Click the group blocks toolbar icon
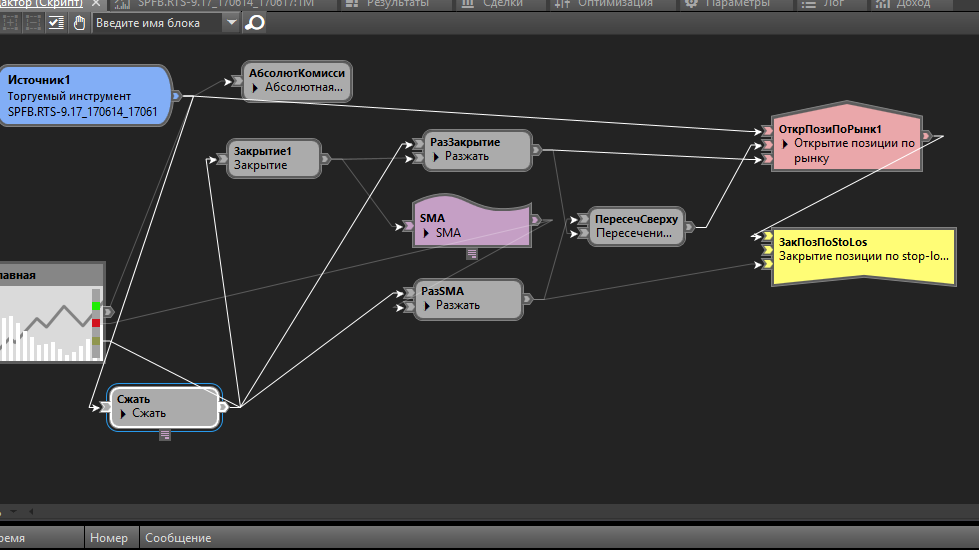Image resolution: width=979 pixels, height=550 pixels. tap(11, 23)
